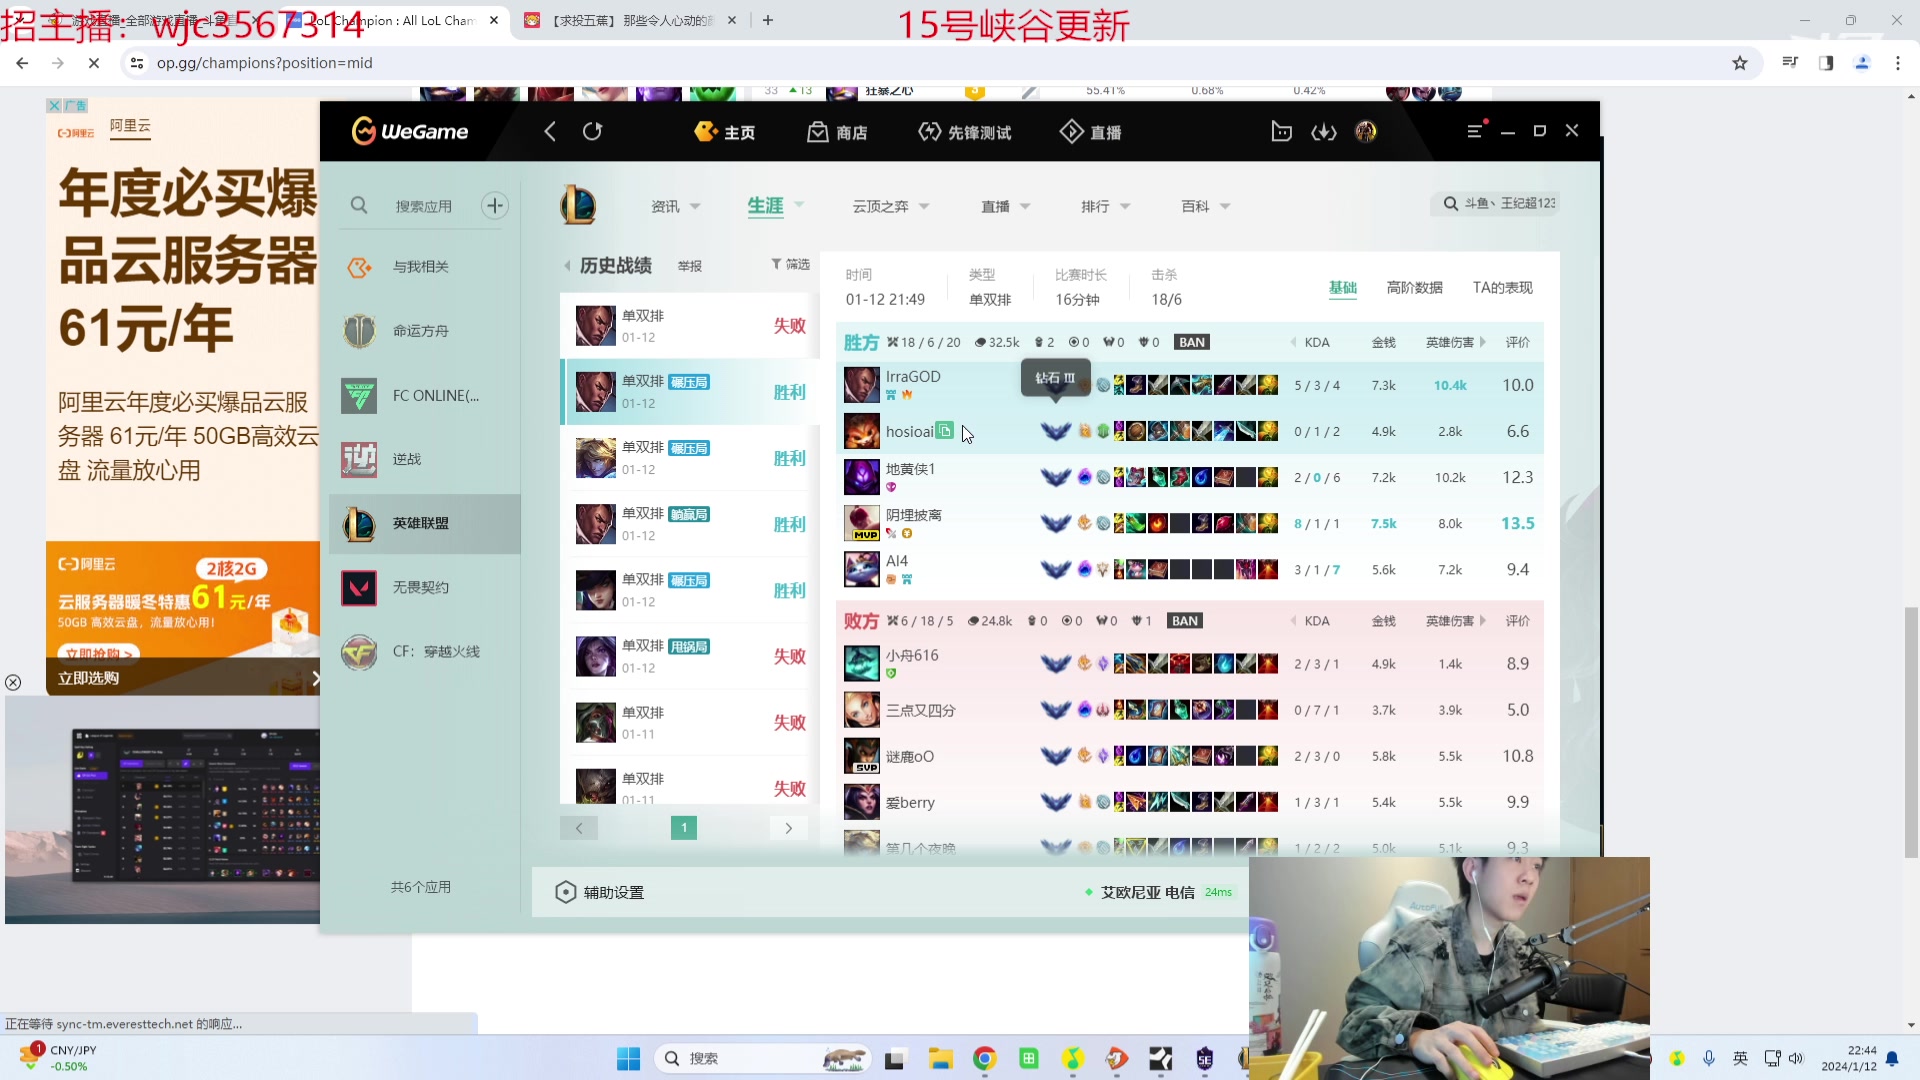Click the summoner search box
The width and height of the screenshot is (1920, 1080).
pos(1496,203)
